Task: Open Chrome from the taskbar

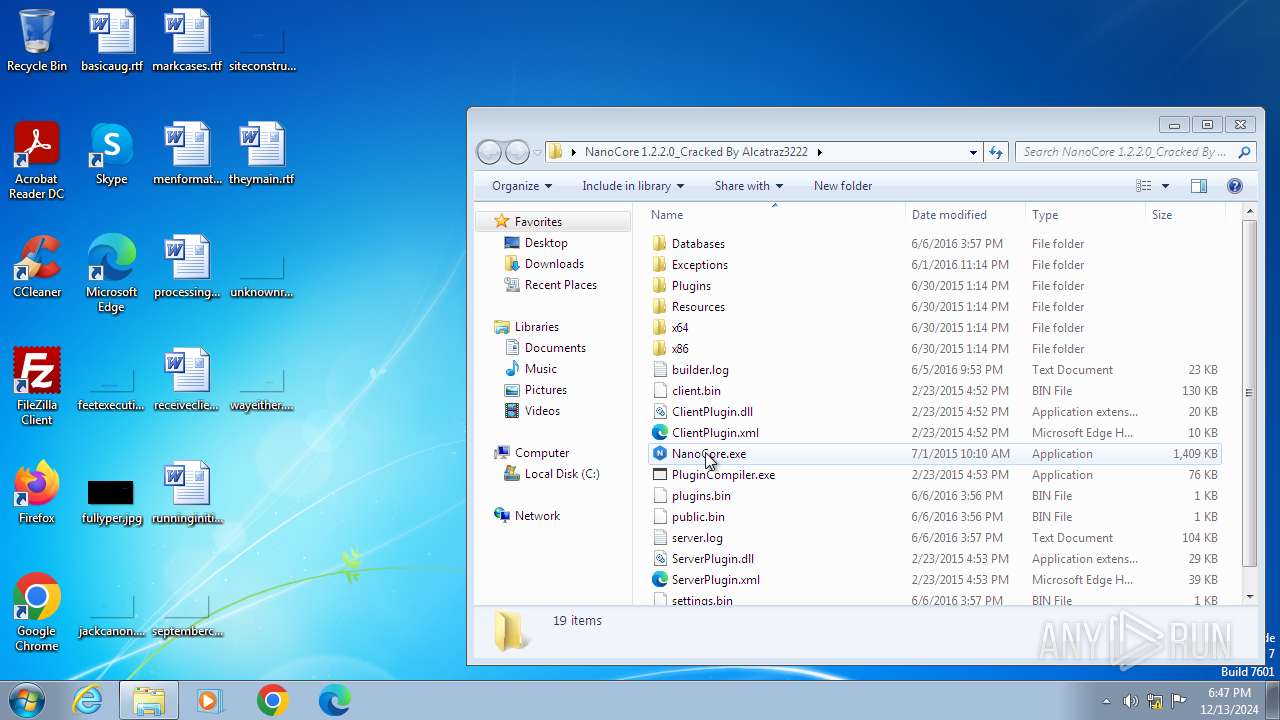Action: point(272,700)
